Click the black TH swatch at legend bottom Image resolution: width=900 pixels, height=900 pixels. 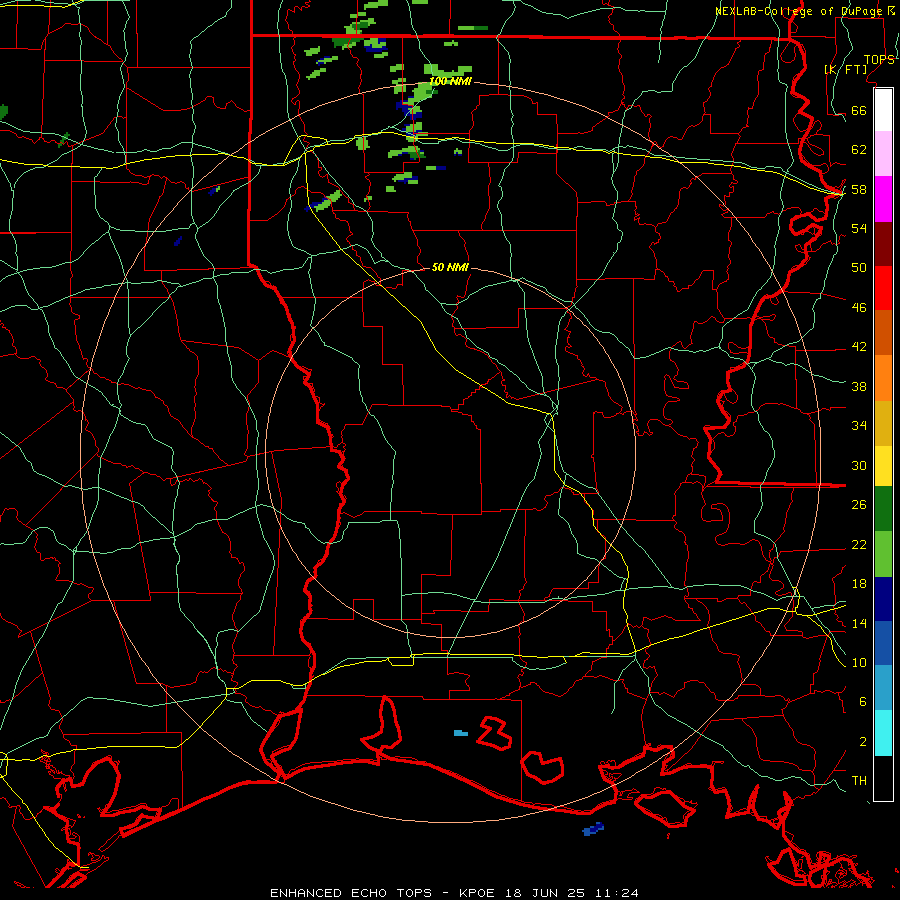coord(883,778)
